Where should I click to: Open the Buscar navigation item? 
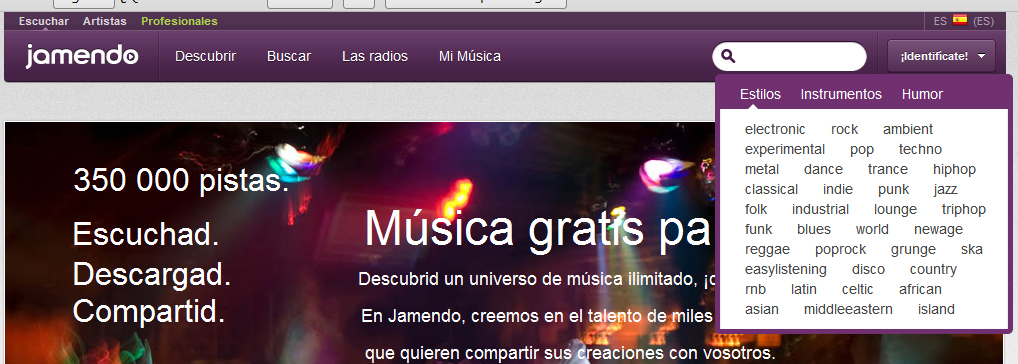coord(289,56)
